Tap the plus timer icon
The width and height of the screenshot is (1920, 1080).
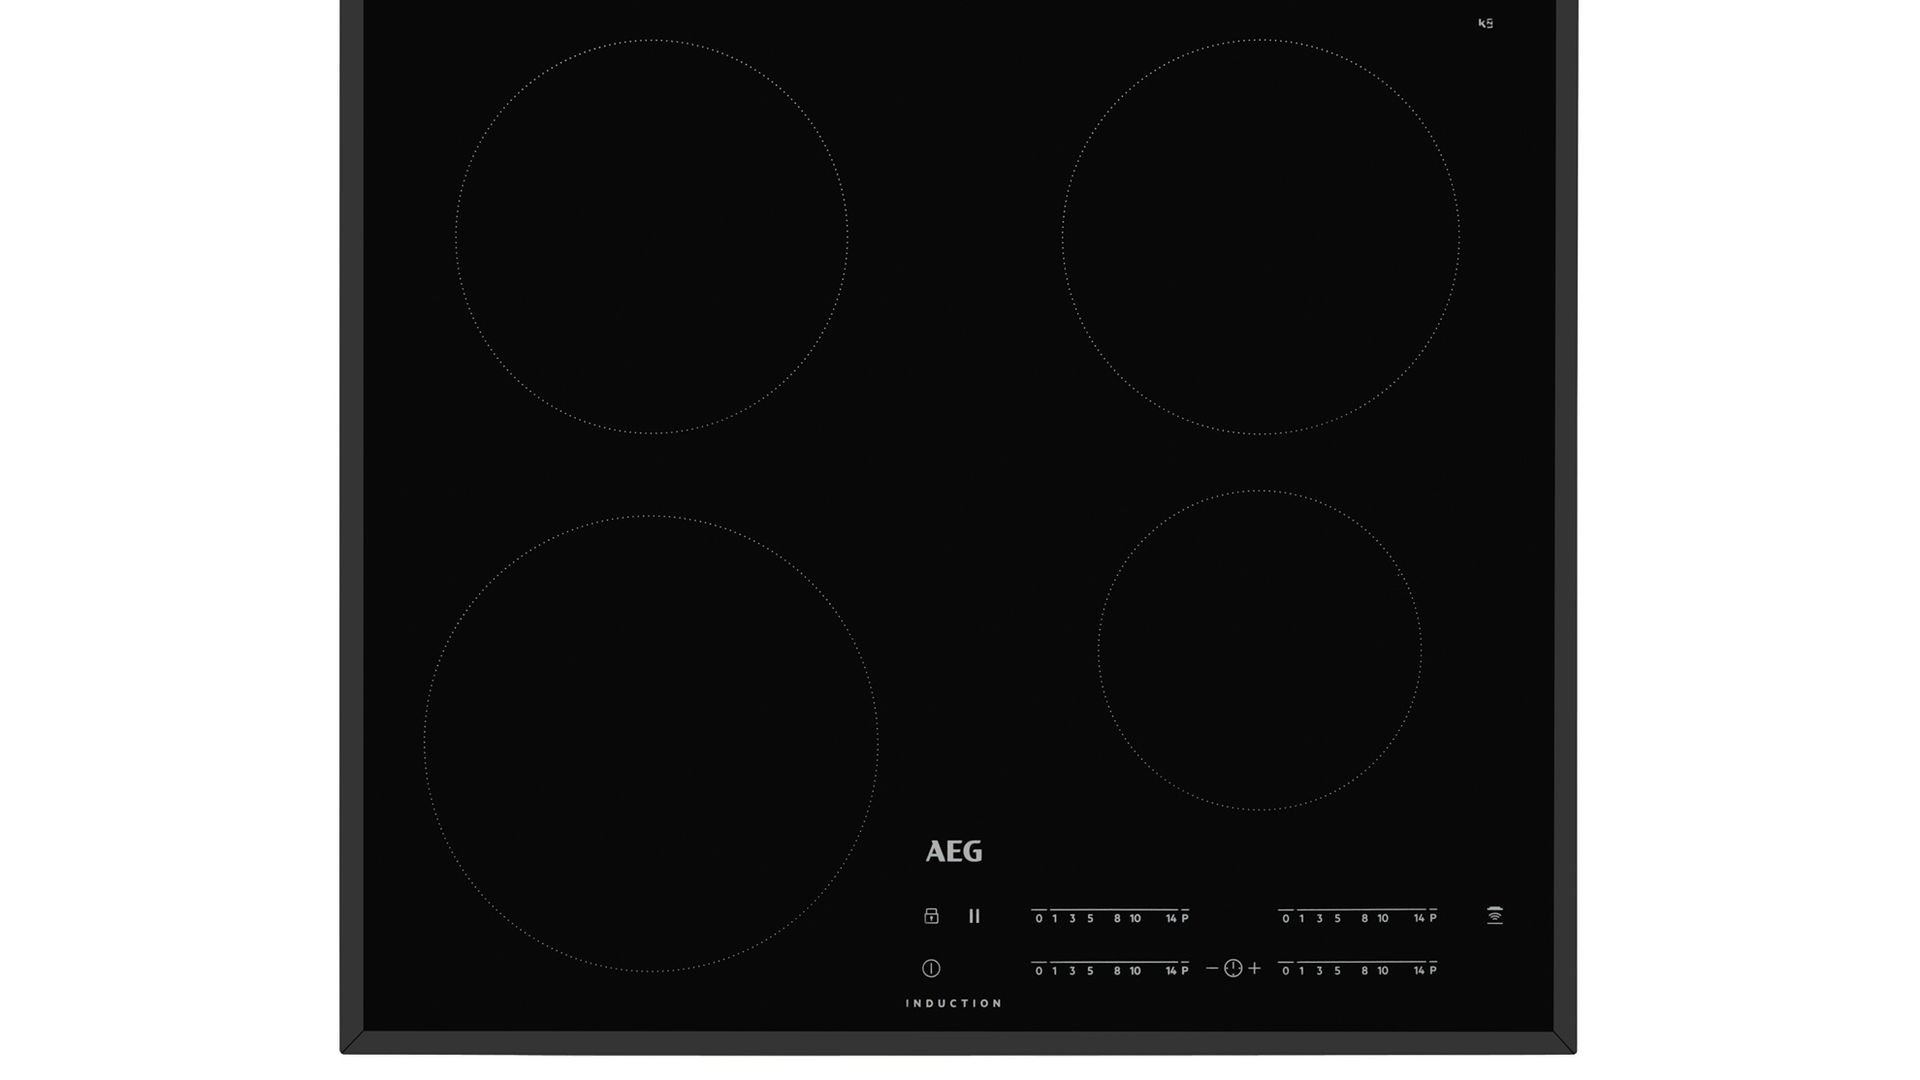pos(1255,969)
